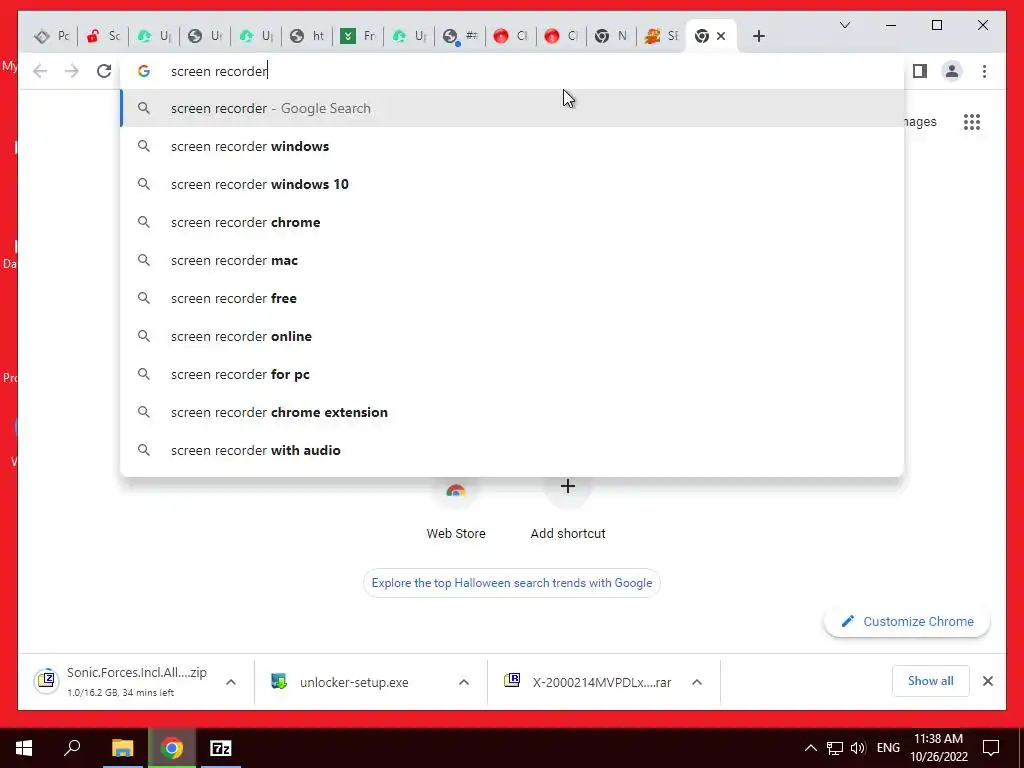
Task: Click the Customize Chrome button
Action: click(x=907, y=621)
